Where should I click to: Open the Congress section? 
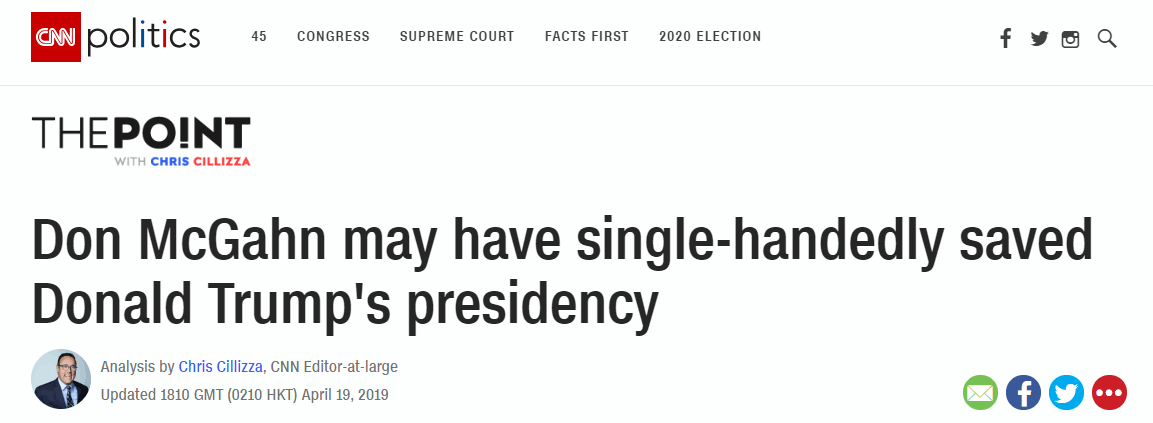333,37
